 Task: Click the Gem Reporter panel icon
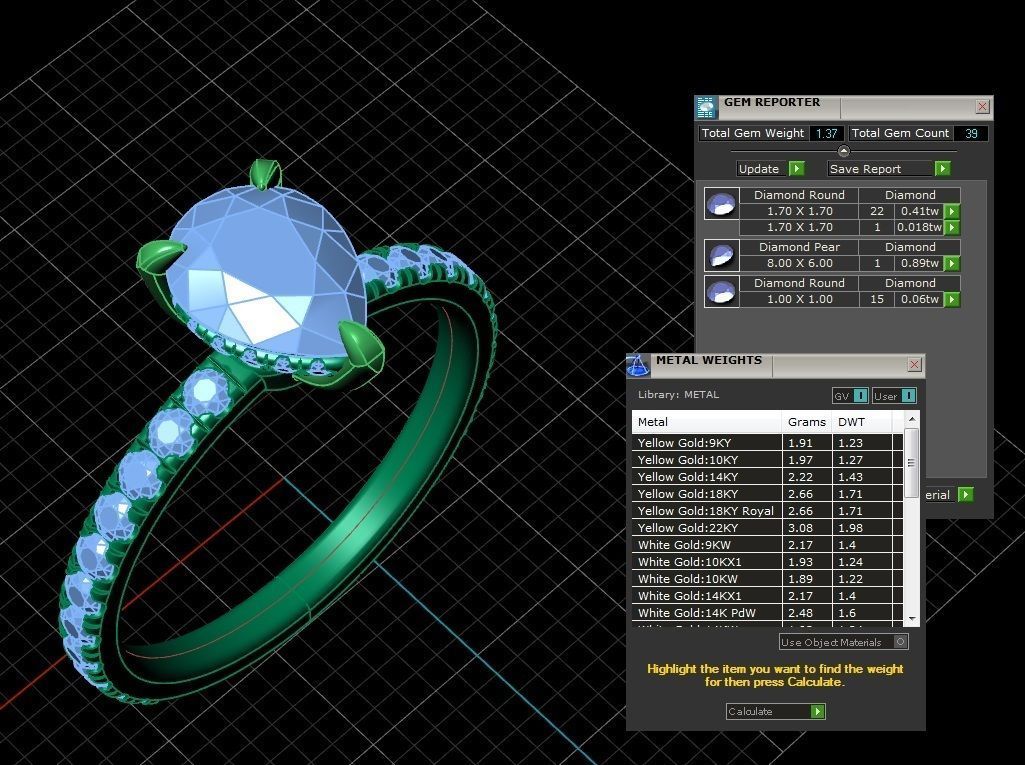[707, 107]
